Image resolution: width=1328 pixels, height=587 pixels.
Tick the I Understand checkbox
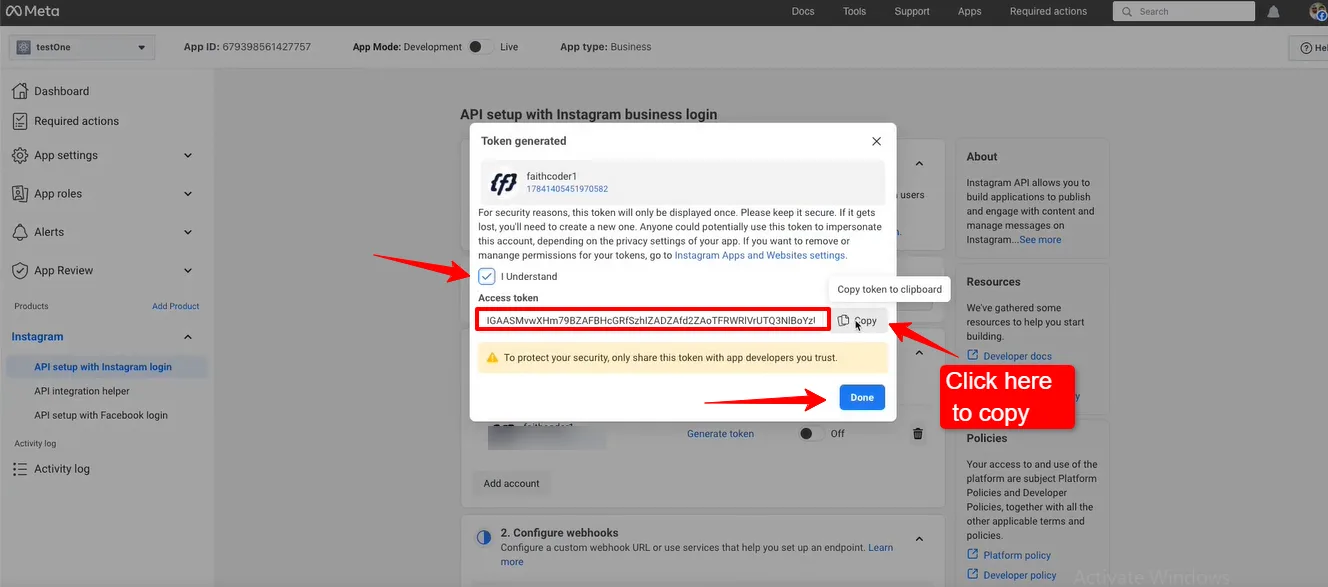(x=487, y=276)
